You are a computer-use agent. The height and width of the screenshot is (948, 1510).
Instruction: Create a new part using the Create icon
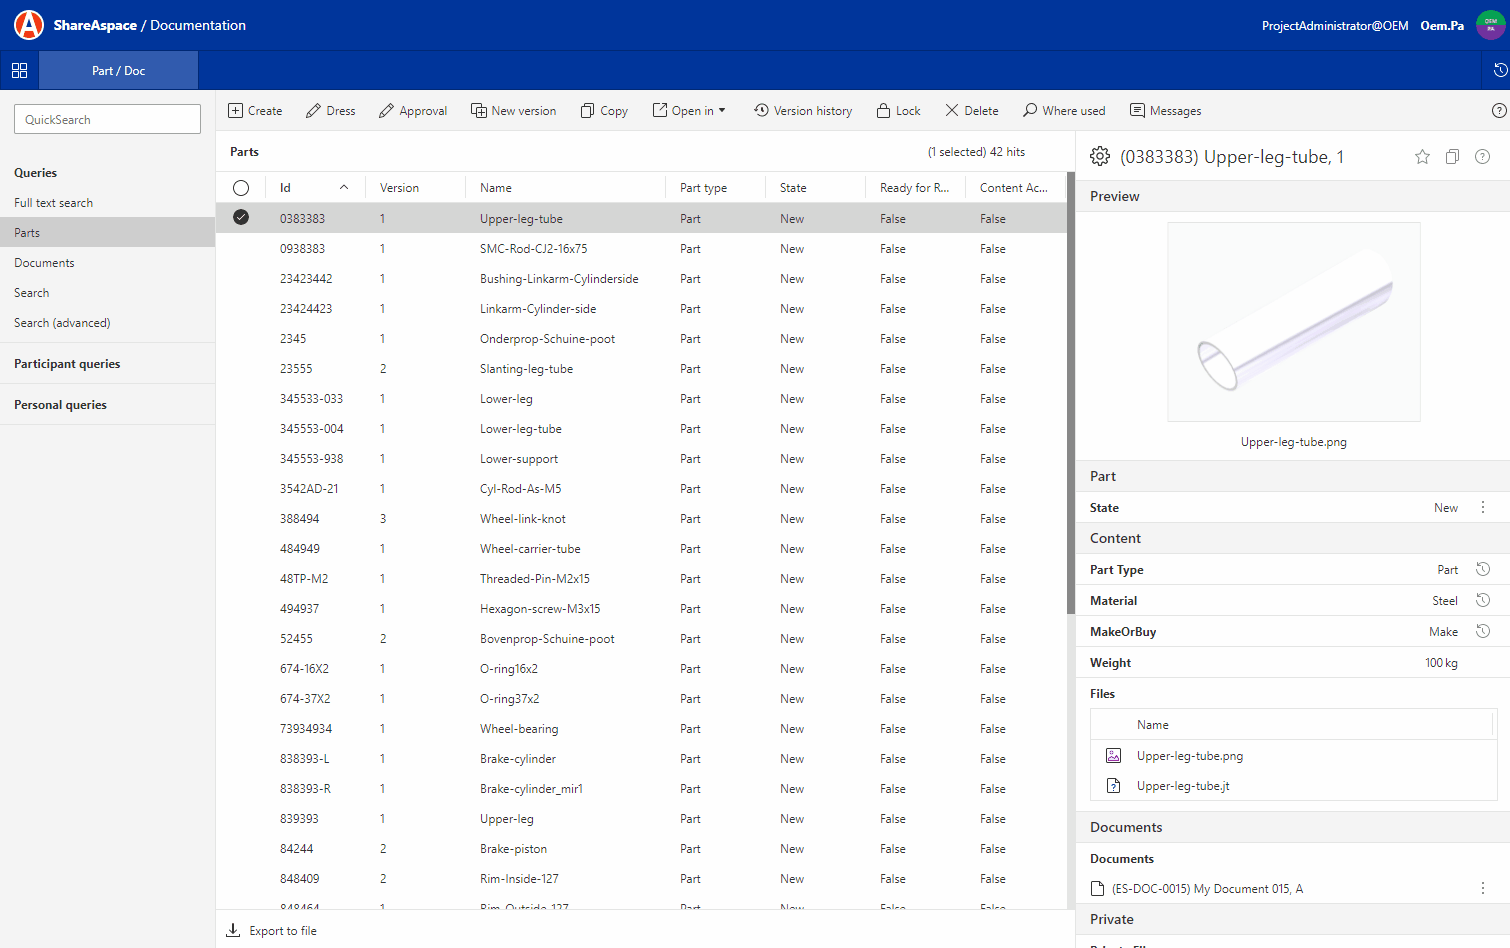[255, 110]
